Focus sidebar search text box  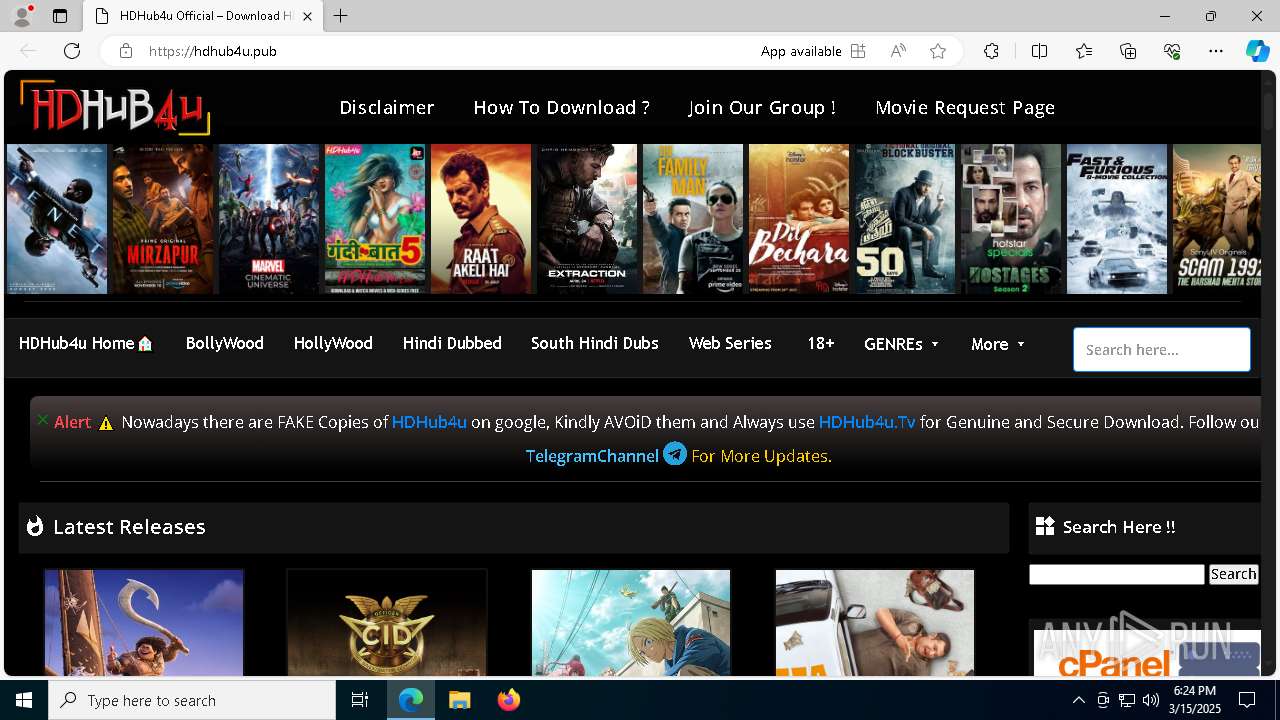coord(1117,574)
